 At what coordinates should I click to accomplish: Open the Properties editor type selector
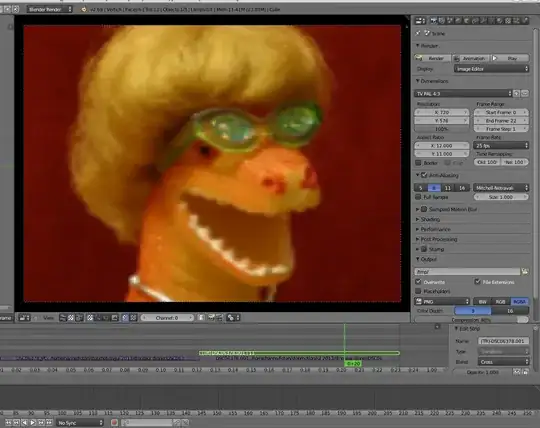point(420,21)
